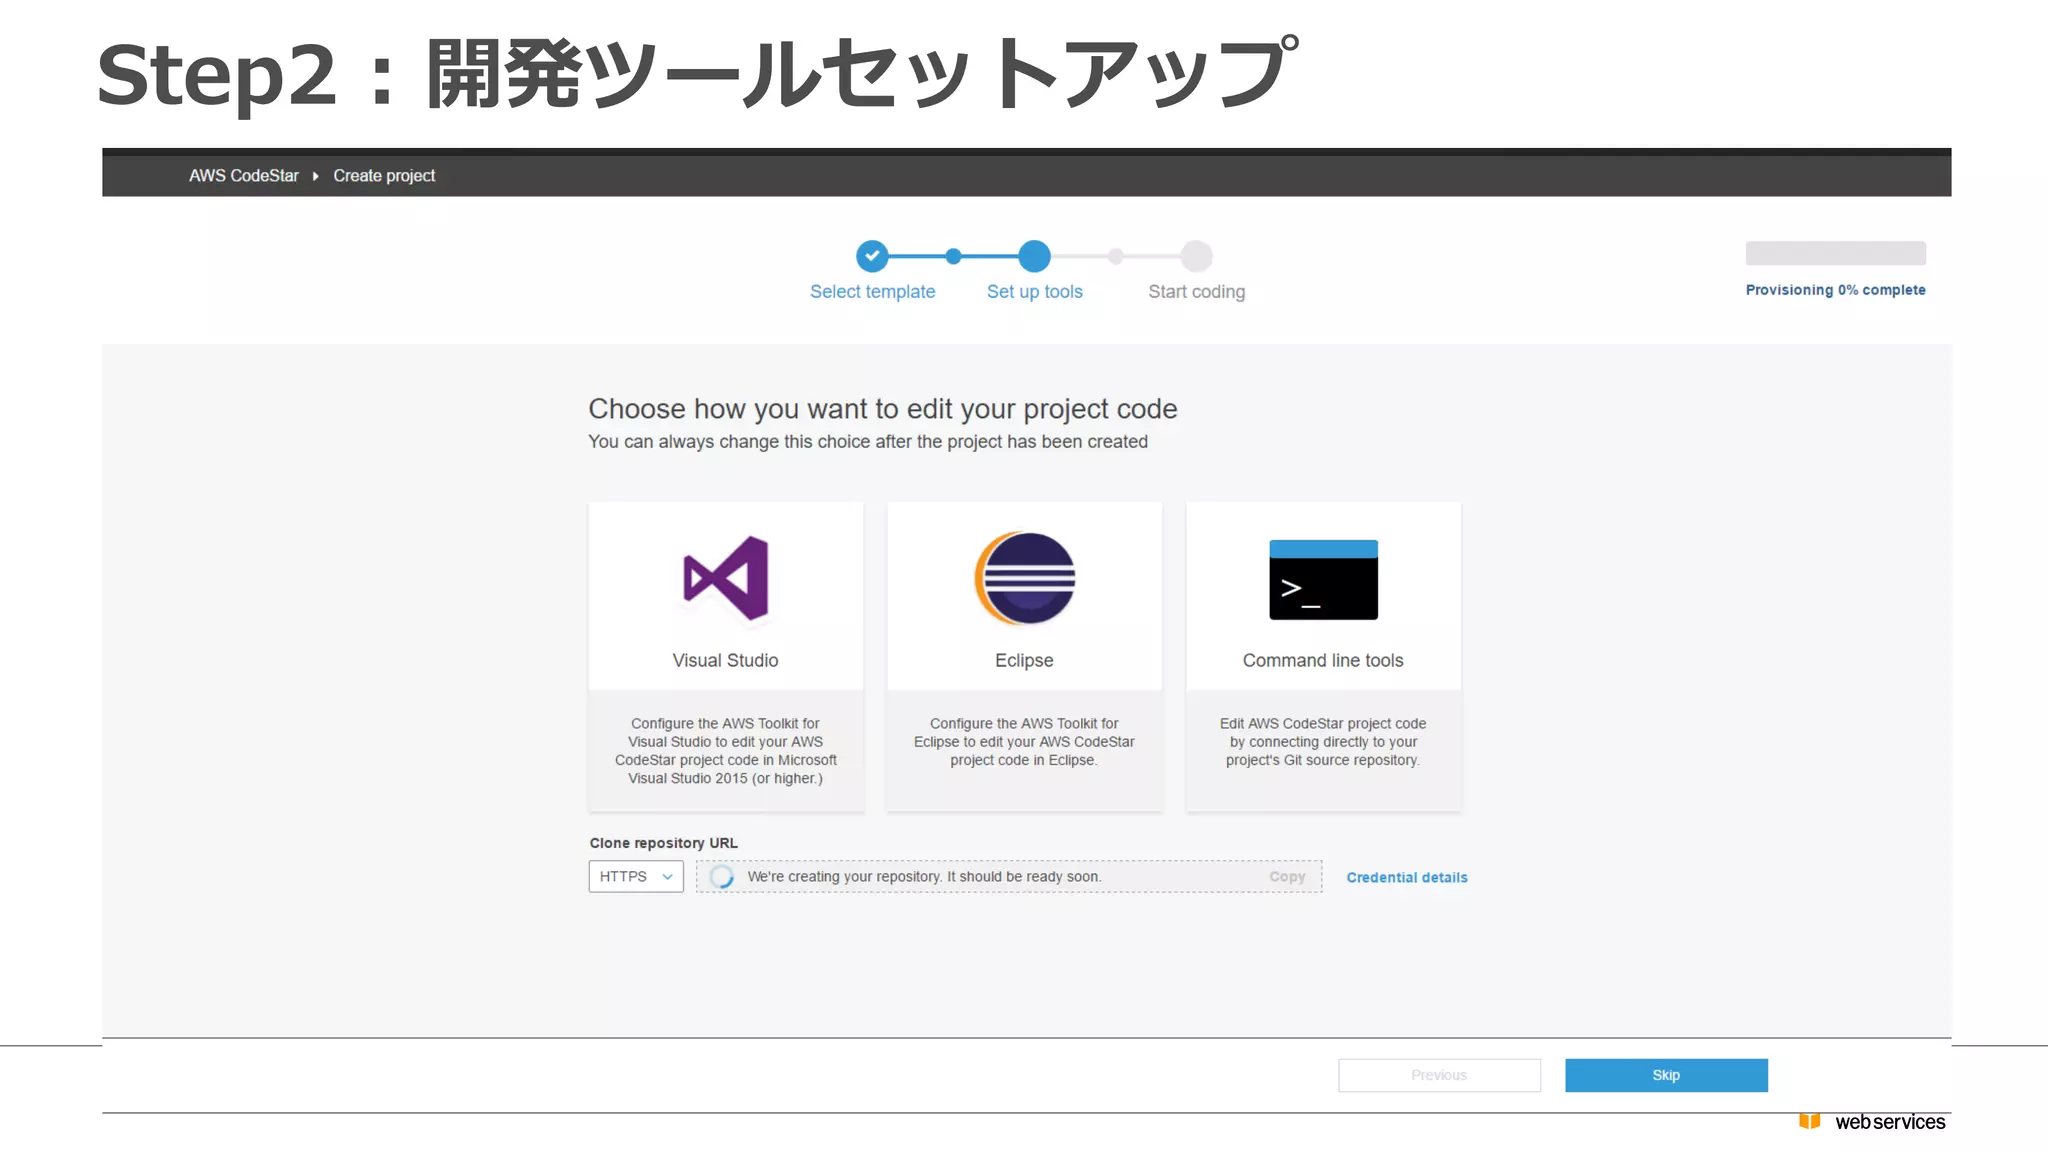Screen dimensions: 2048x1152
Task: Click the breadcrumb arrow separator
Action: click(315, 176)
